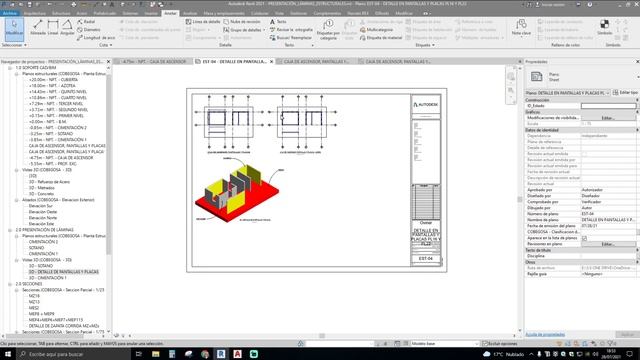
Task: Click the 3D isometric view on sheet
Action: (x=237, y=192)
